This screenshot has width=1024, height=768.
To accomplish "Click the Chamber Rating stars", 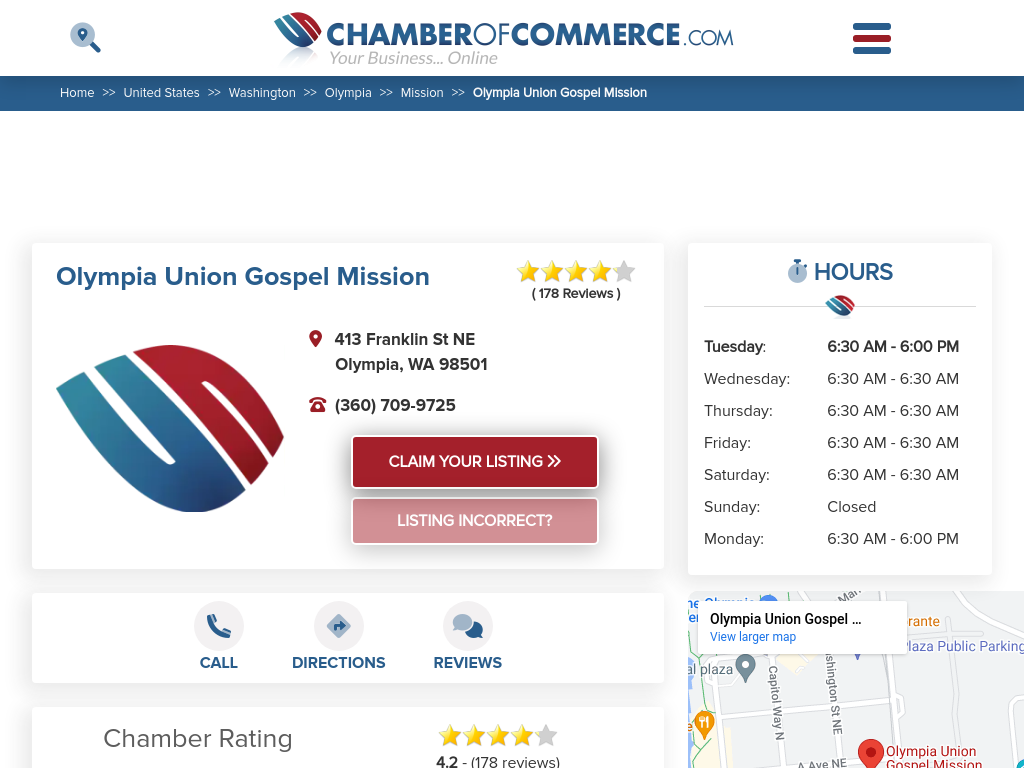I will tap(498, 736).
